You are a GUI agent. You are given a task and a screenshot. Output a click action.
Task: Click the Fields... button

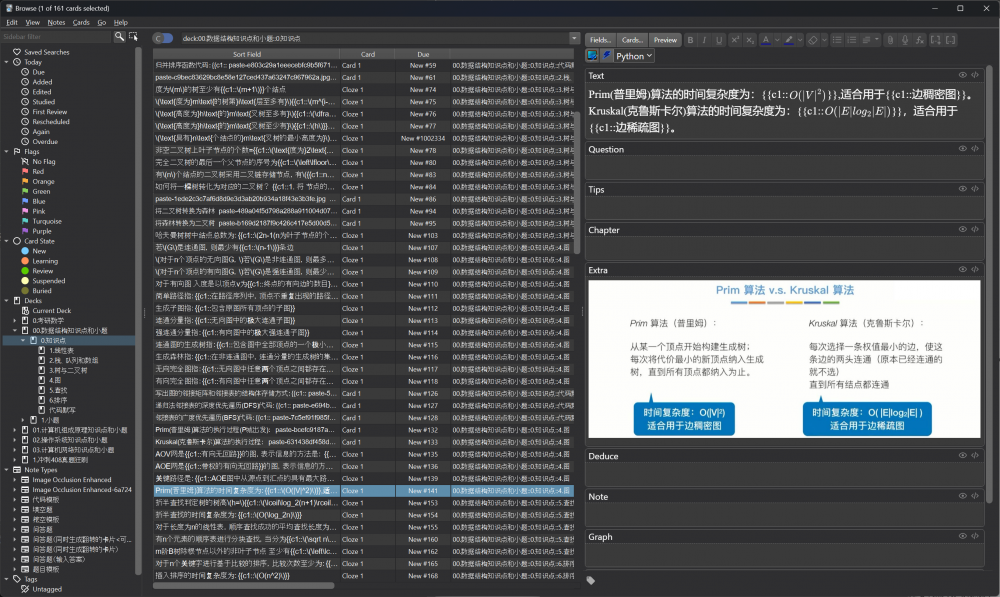pyautogui.click(x=600, y=40)
